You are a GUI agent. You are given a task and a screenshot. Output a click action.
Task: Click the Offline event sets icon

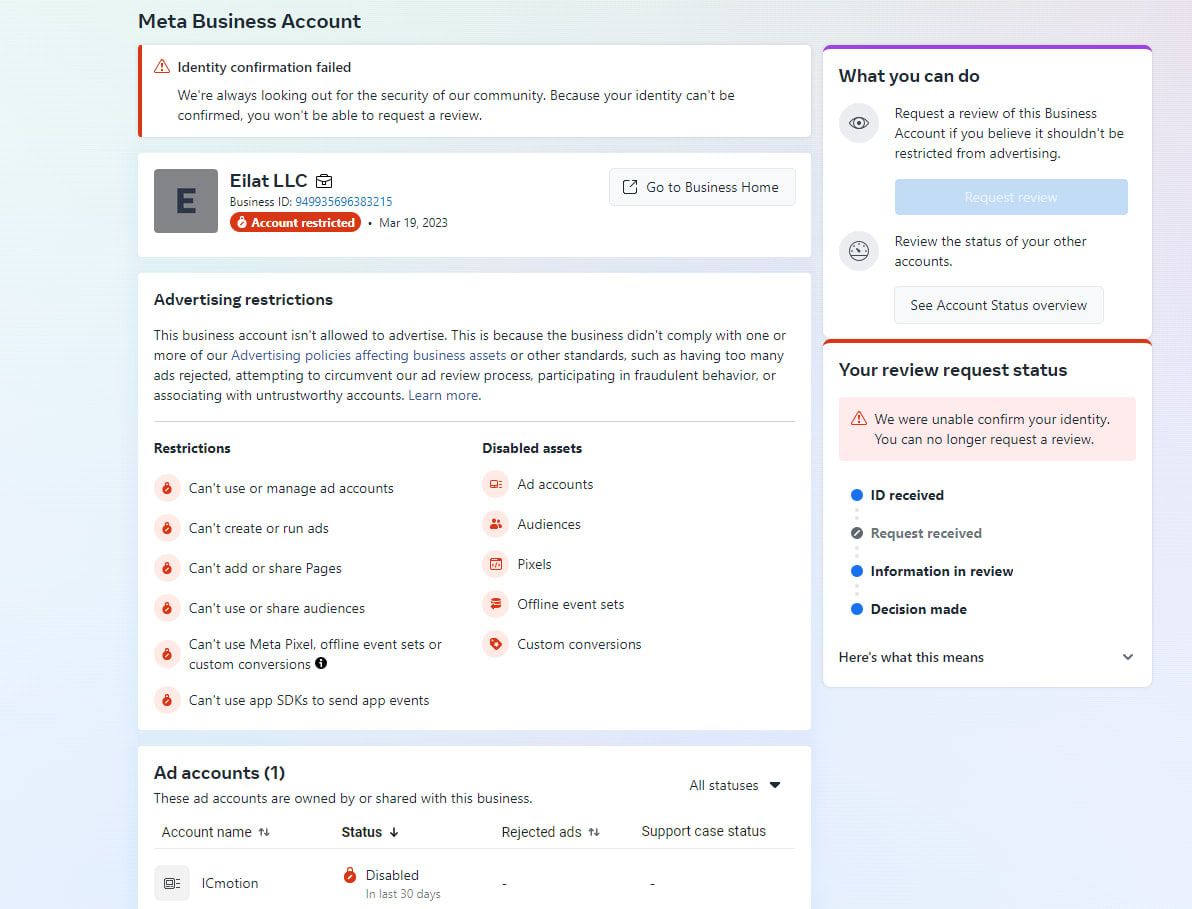(x=495, y=604)
